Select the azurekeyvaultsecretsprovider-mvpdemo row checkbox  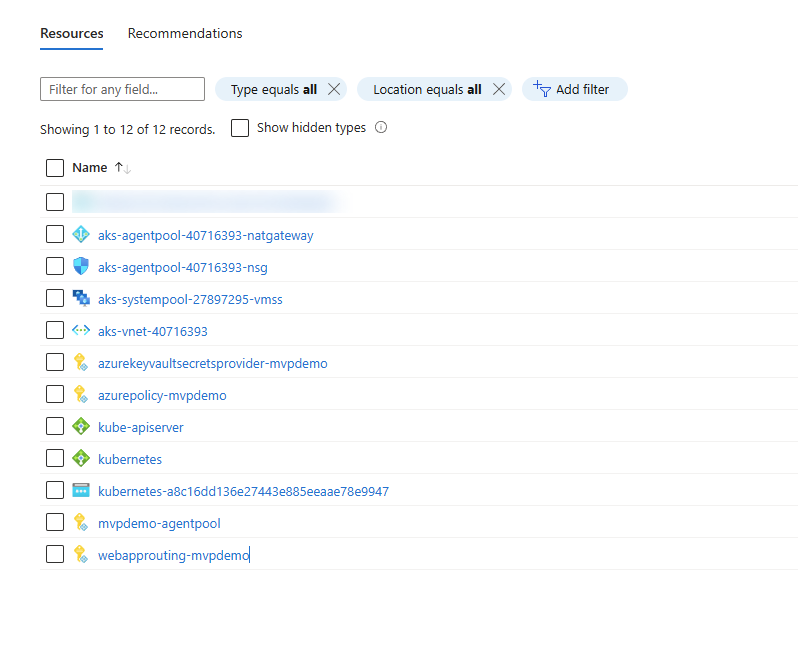click(x=55, y=362)
